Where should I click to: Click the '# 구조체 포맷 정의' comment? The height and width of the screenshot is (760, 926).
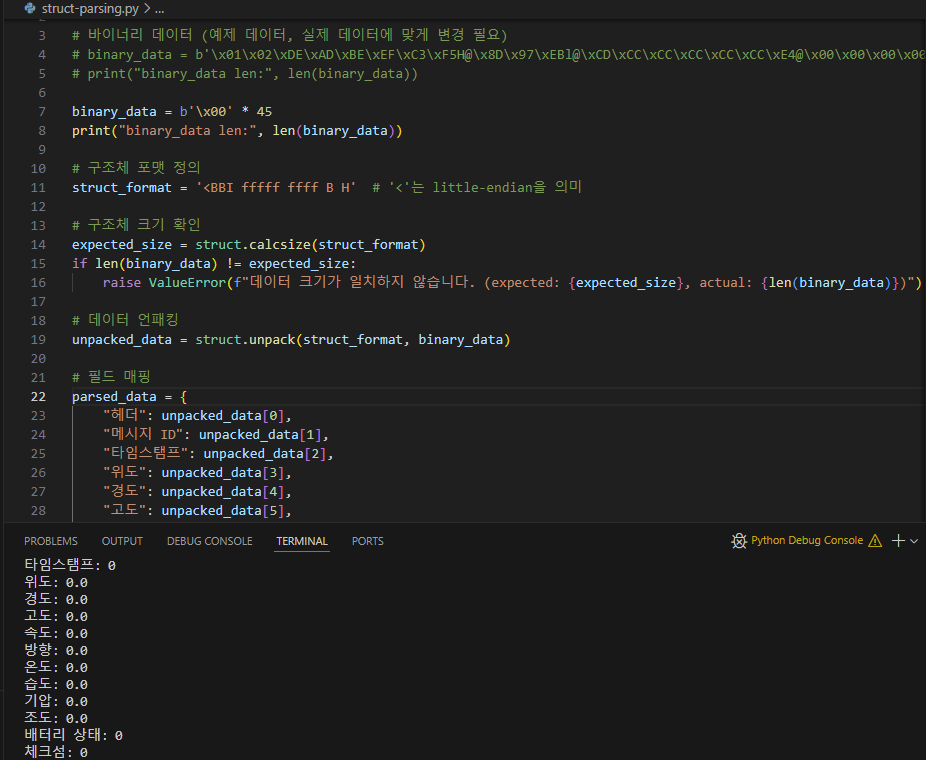point(136,168)
